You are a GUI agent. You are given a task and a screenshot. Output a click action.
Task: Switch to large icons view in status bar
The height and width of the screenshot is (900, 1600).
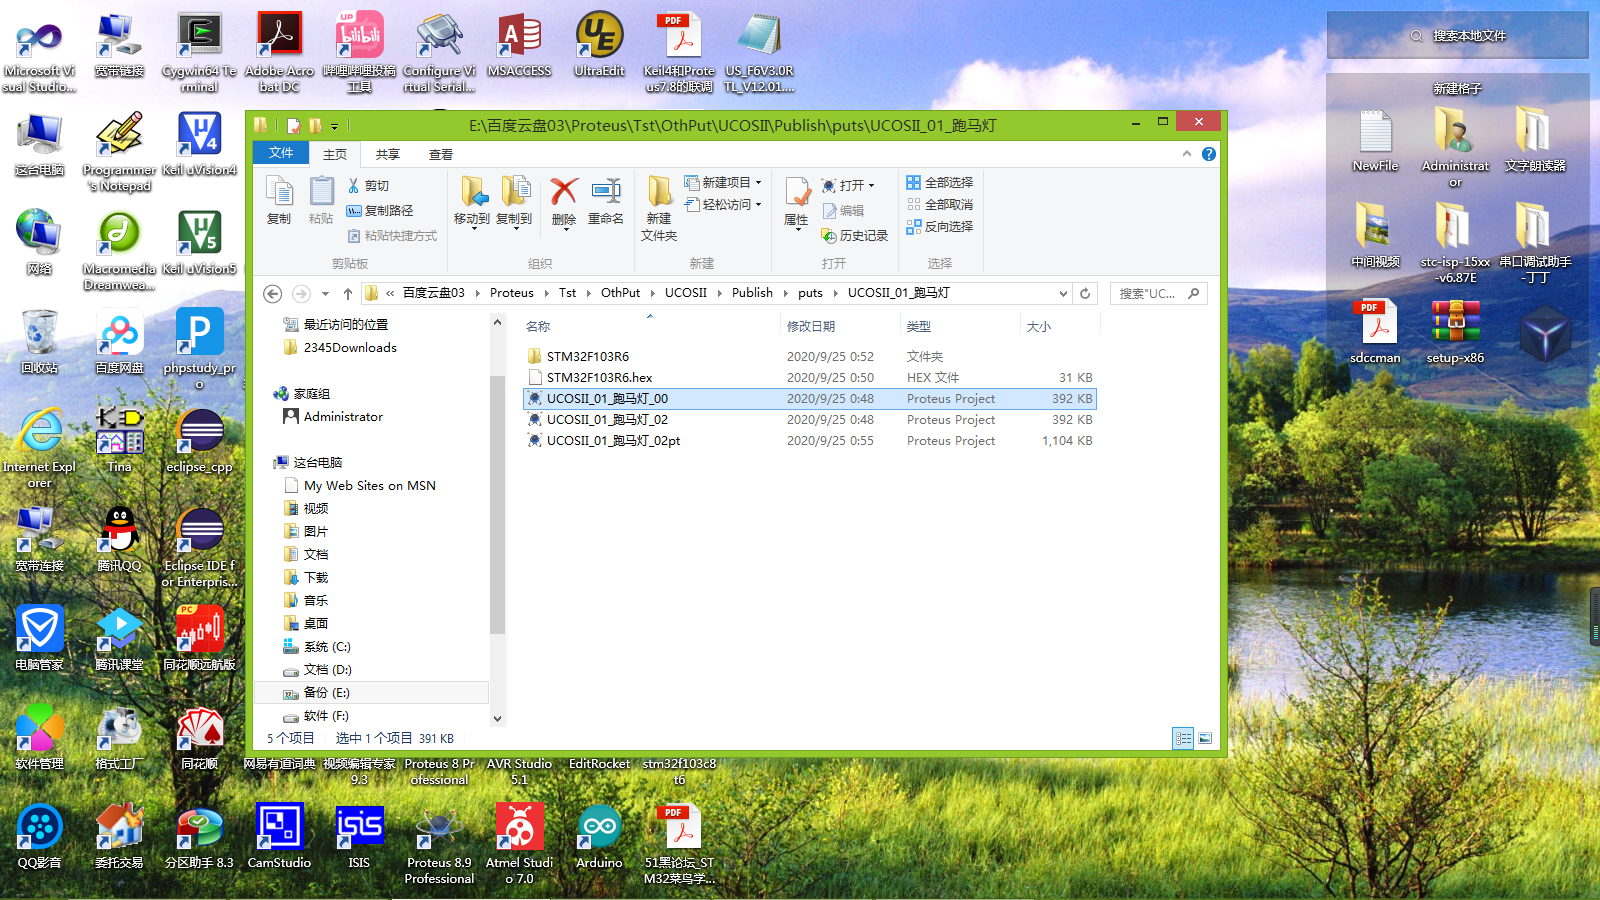pyautogui.click(x=1207, y=738)
